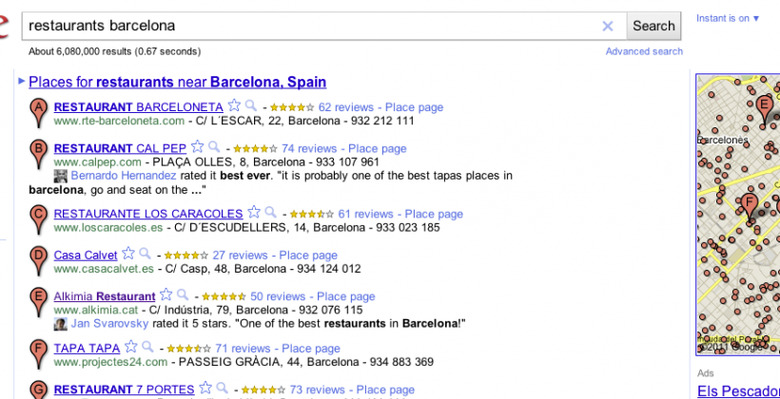The image size is (780, 399).
Task: Open the Advanced search link
Action: pyautogui.click(x=644, y=51)
